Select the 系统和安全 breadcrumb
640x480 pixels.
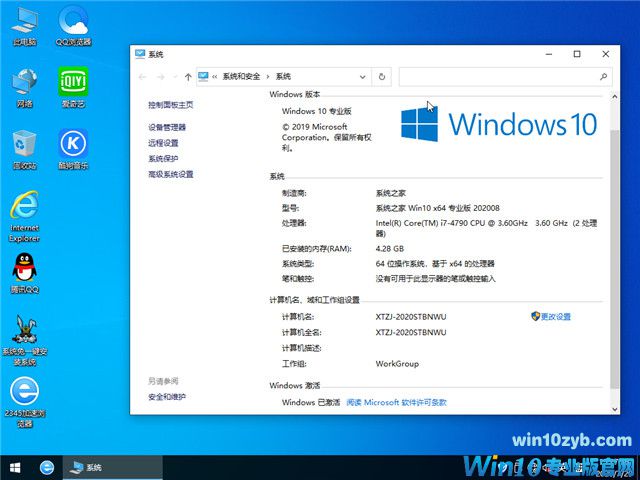[x=241, y=76]
